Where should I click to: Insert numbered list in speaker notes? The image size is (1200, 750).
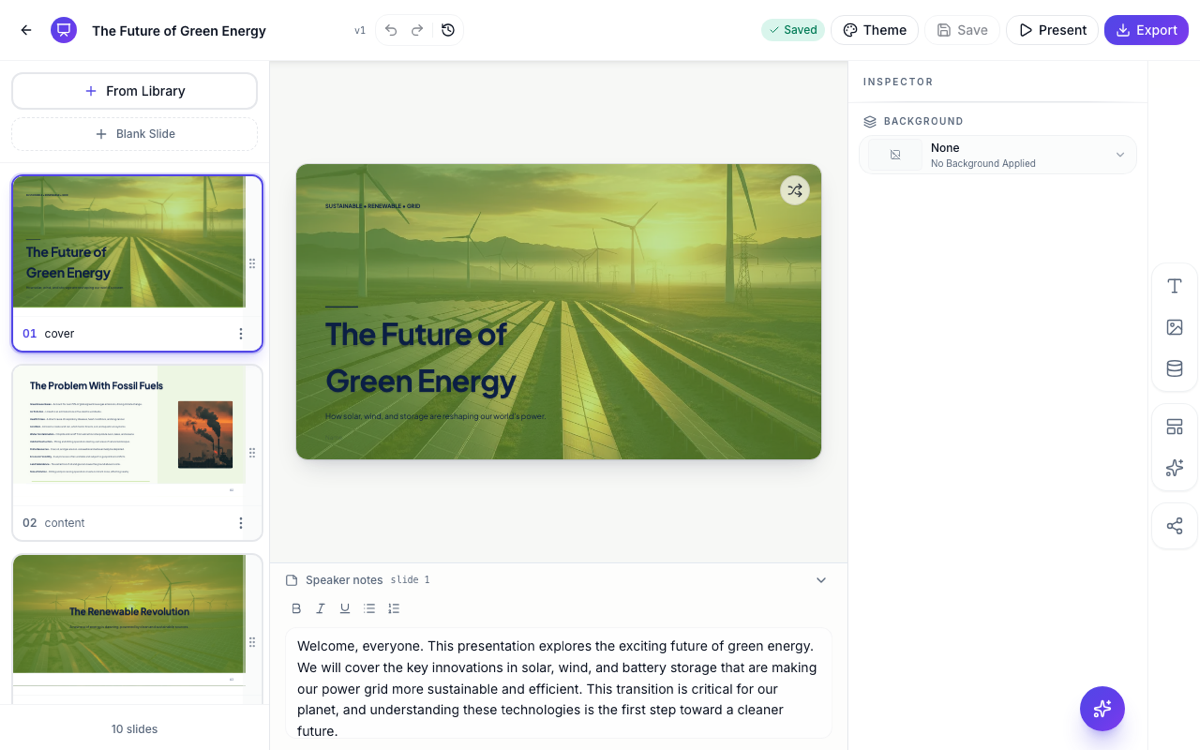(x=394, y=608)
